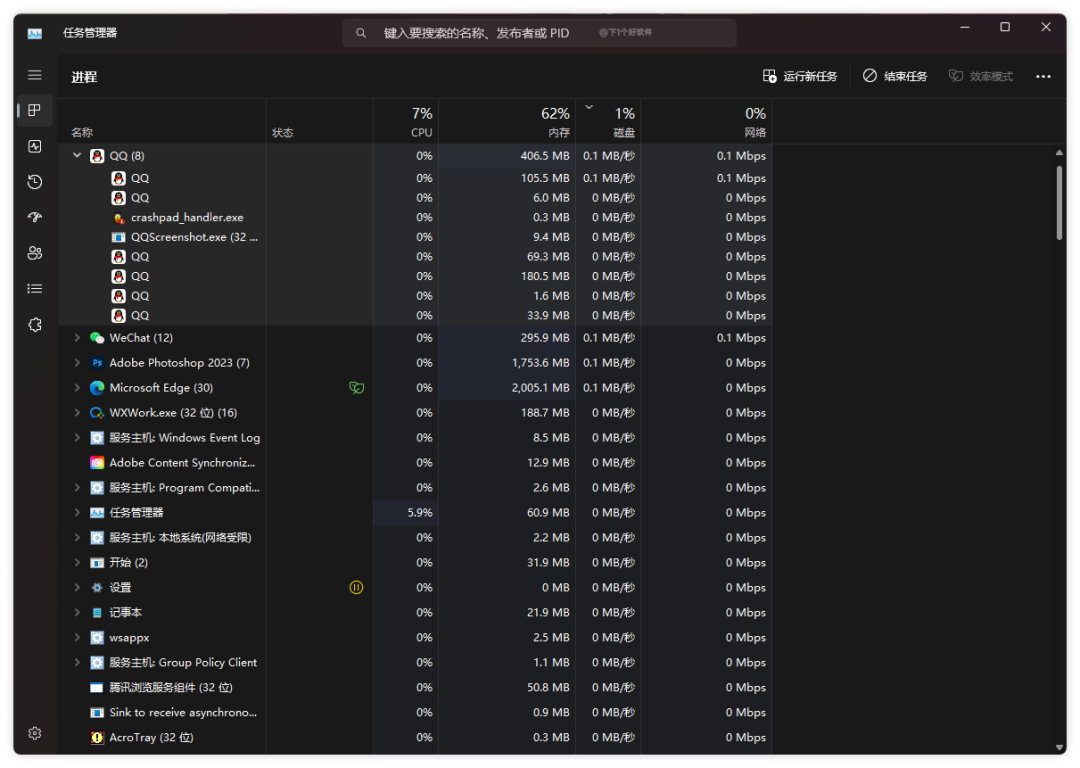The width and height of the screenshot is (1080, 768).
Task: Expand Adobe Photoshop 2023 (7) group
Action: click(77, 363)
